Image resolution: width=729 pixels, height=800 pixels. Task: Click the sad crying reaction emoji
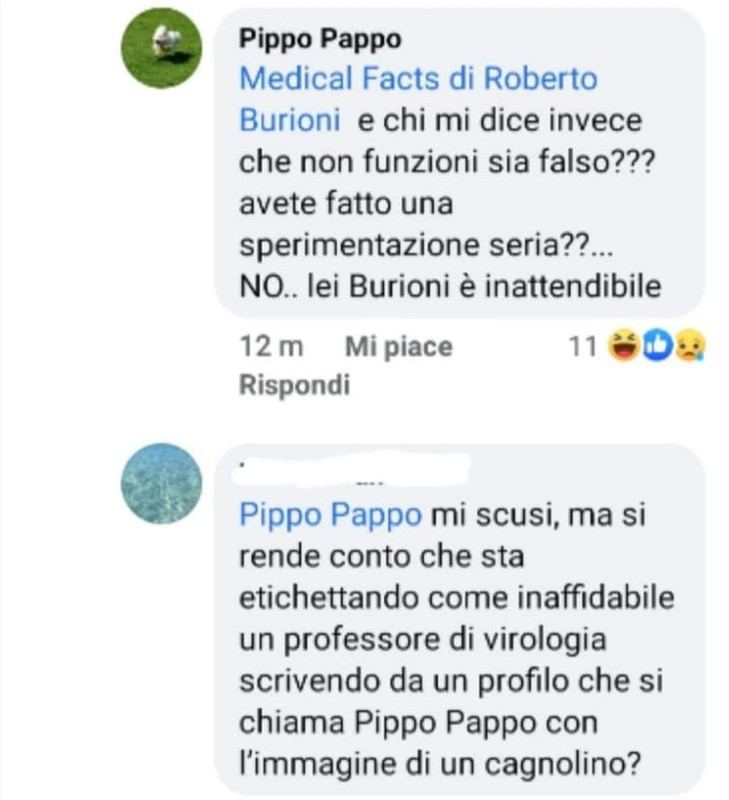[x=690, y=346]
